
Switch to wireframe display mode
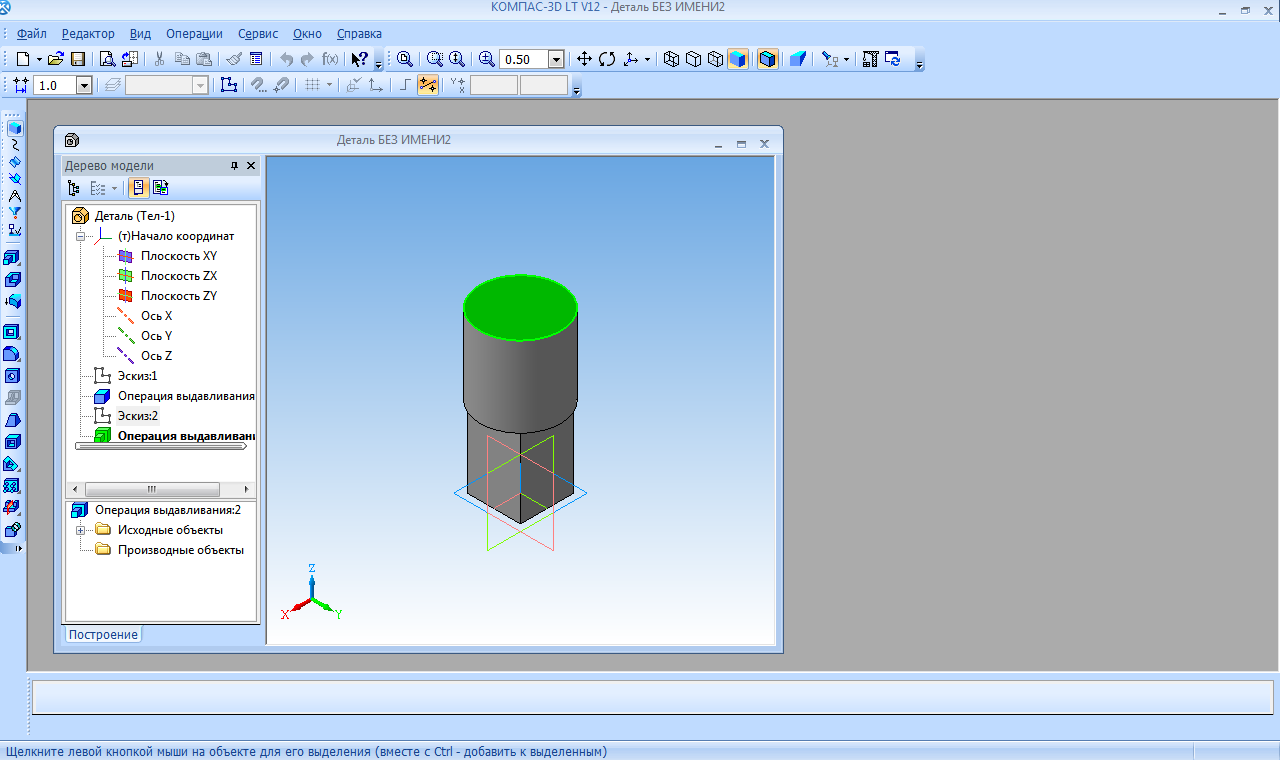[671, 59]
